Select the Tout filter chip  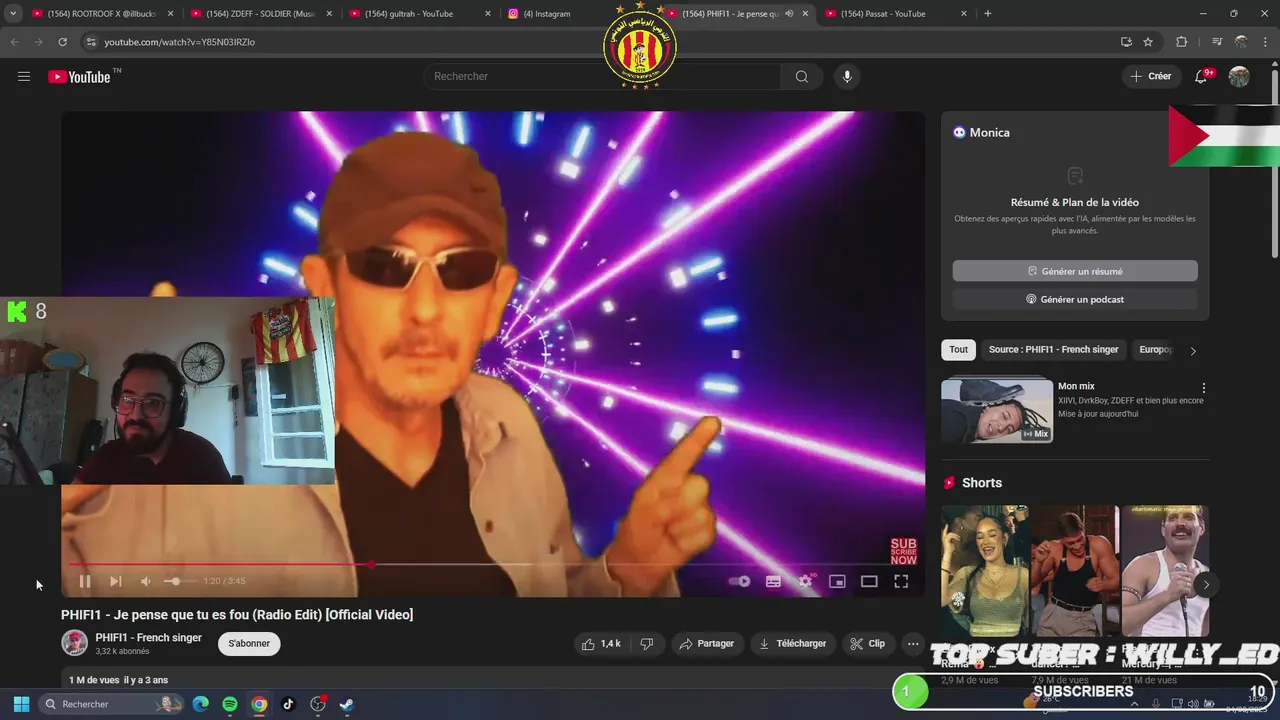click(958, 350)
